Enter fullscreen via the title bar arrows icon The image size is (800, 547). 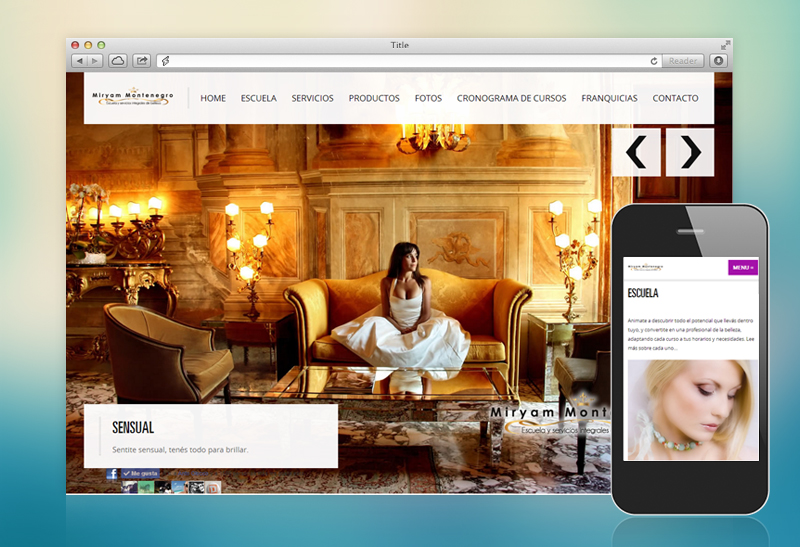[725, 45]
